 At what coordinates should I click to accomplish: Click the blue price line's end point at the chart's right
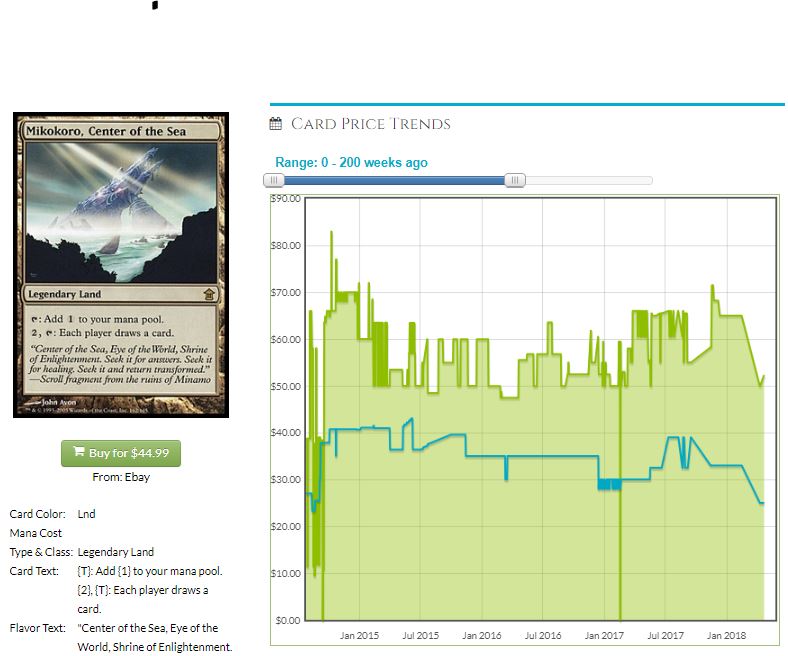click(x=763, y=503)
